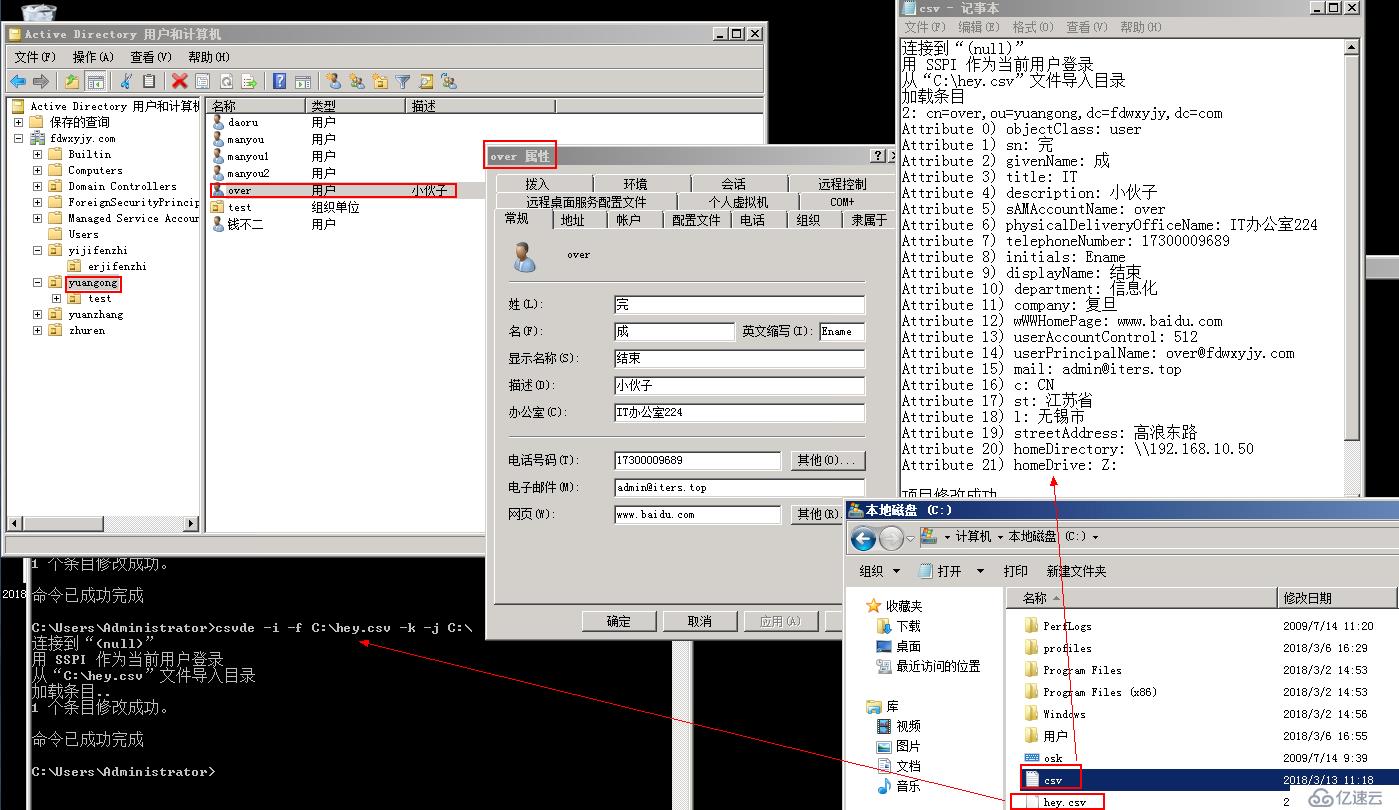Screen dimensions: 1399x810
Task: Create a new group via toolbar icon
Action: (x=357, y=82)
